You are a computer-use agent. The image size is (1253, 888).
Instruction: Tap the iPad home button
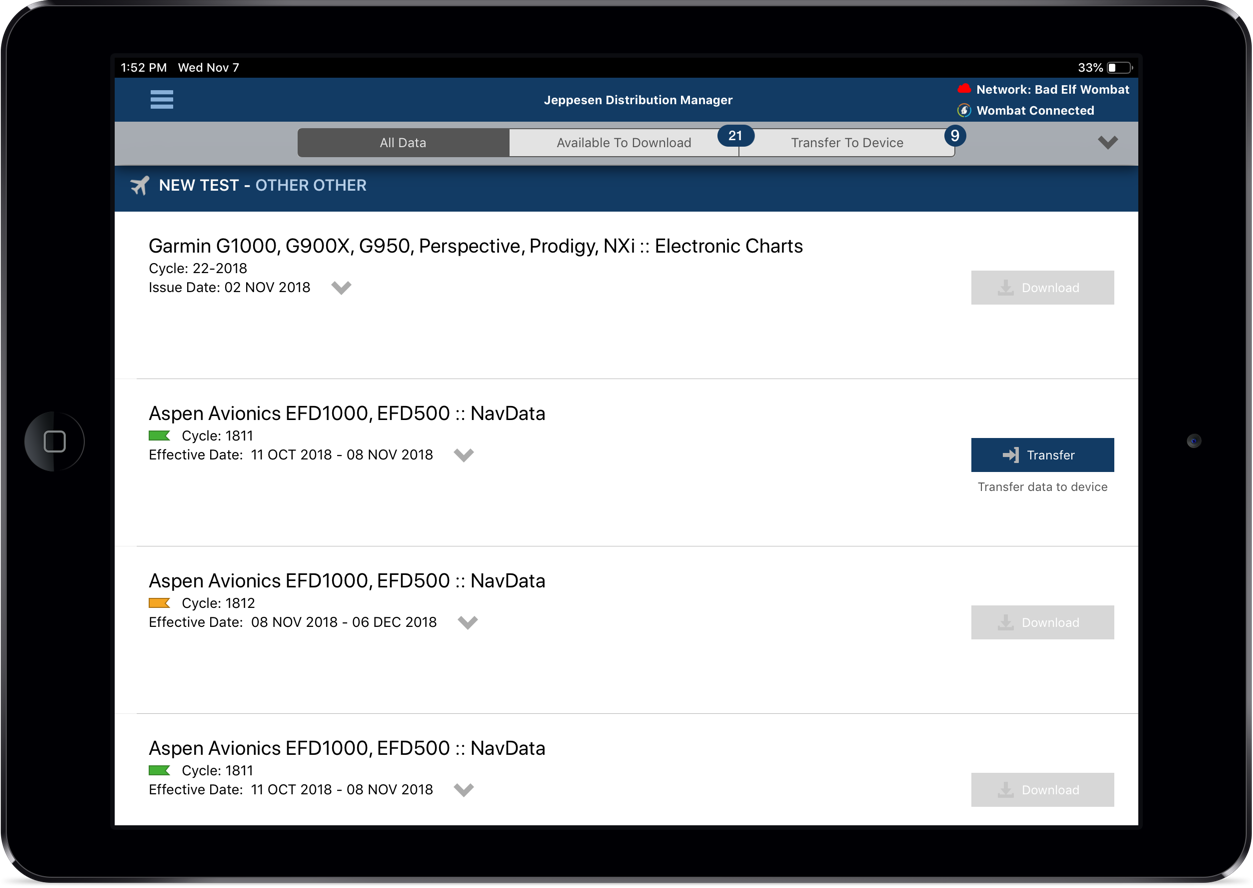click(55, 441)
